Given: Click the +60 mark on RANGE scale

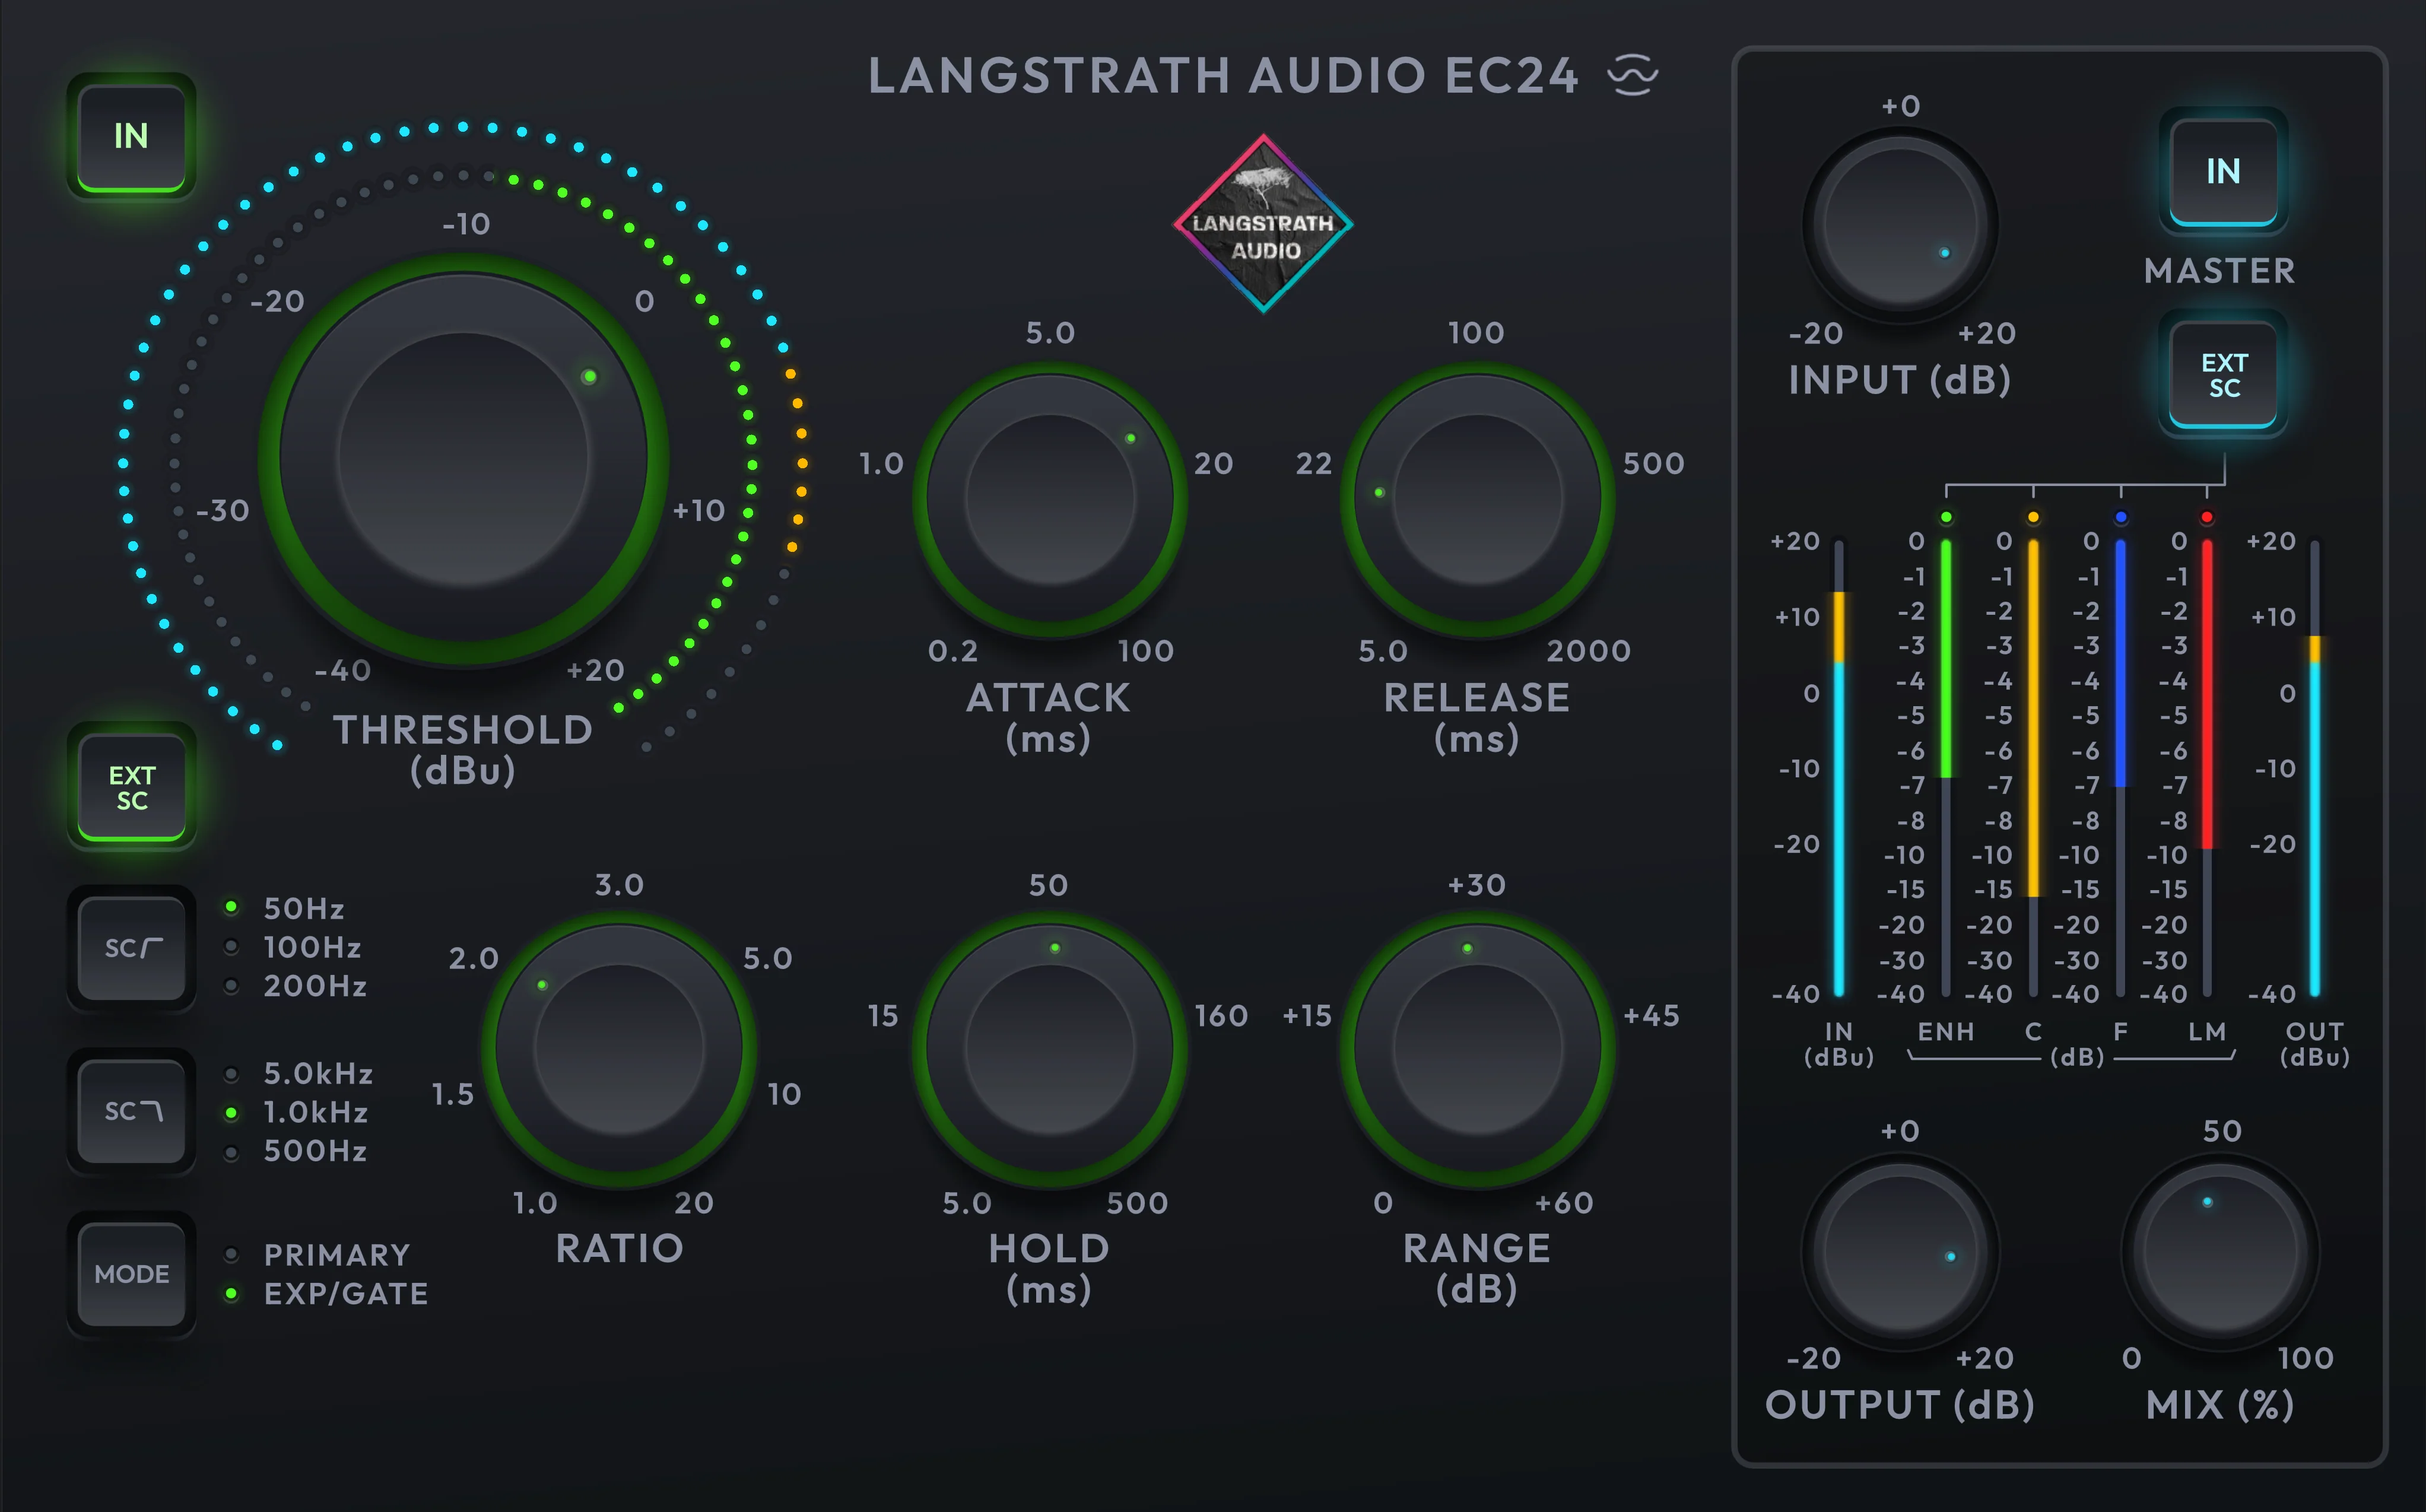Looking at the screenshot, I should (x=1564, y=1202).
